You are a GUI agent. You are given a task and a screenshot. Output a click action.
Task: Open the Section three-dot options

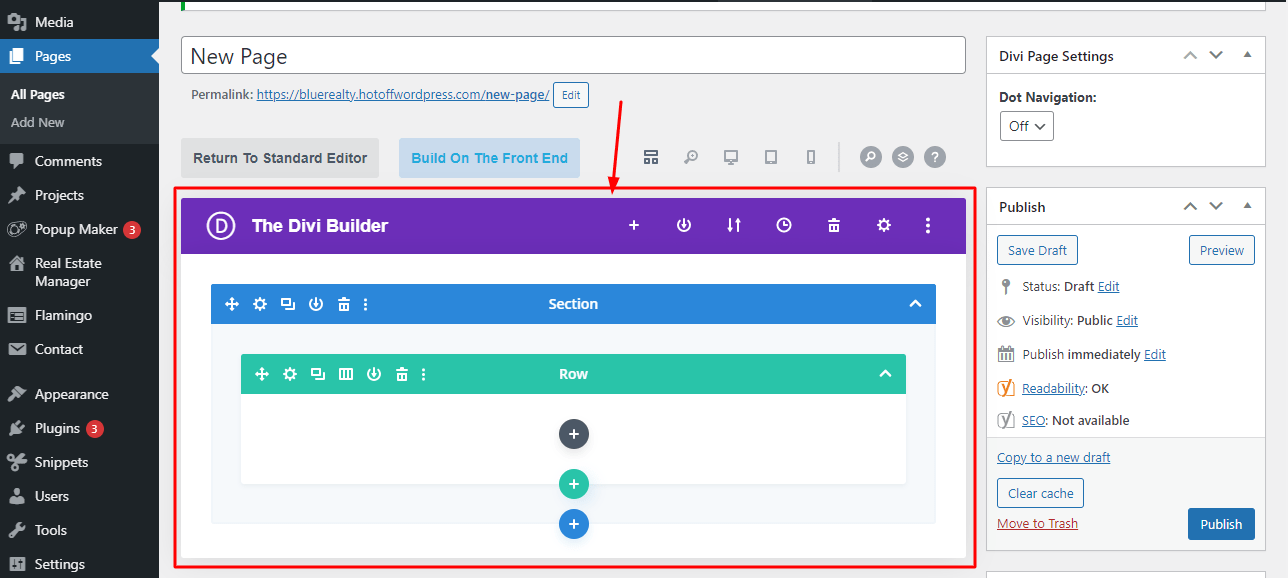tap(366, 304)
